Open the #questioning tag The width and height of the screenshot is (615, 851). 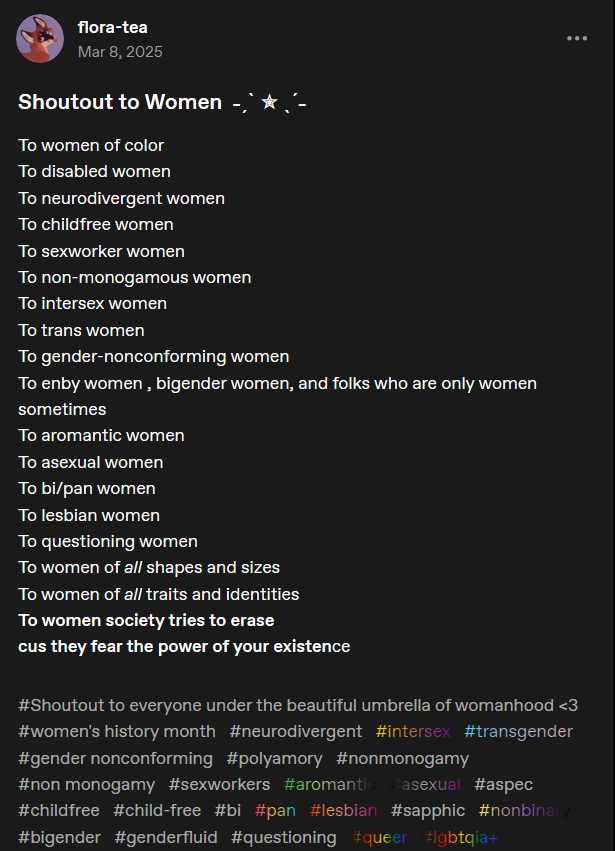(284, 838)
